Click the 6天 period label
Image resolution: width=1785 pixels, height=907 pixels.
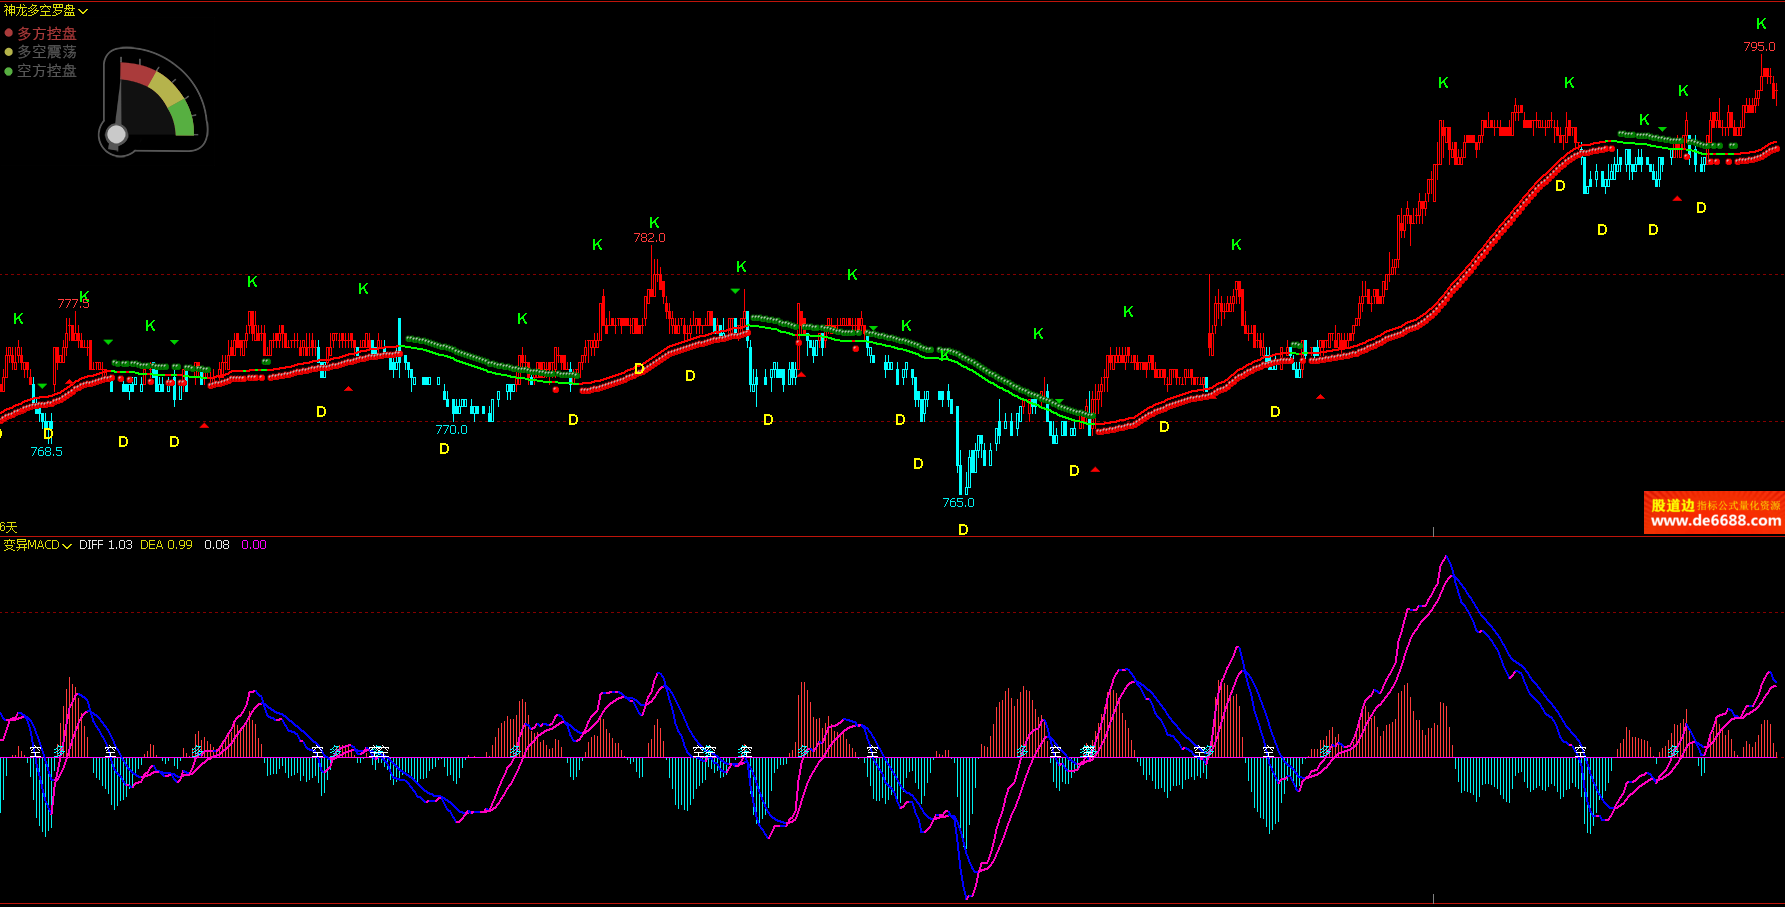(9, 527)
